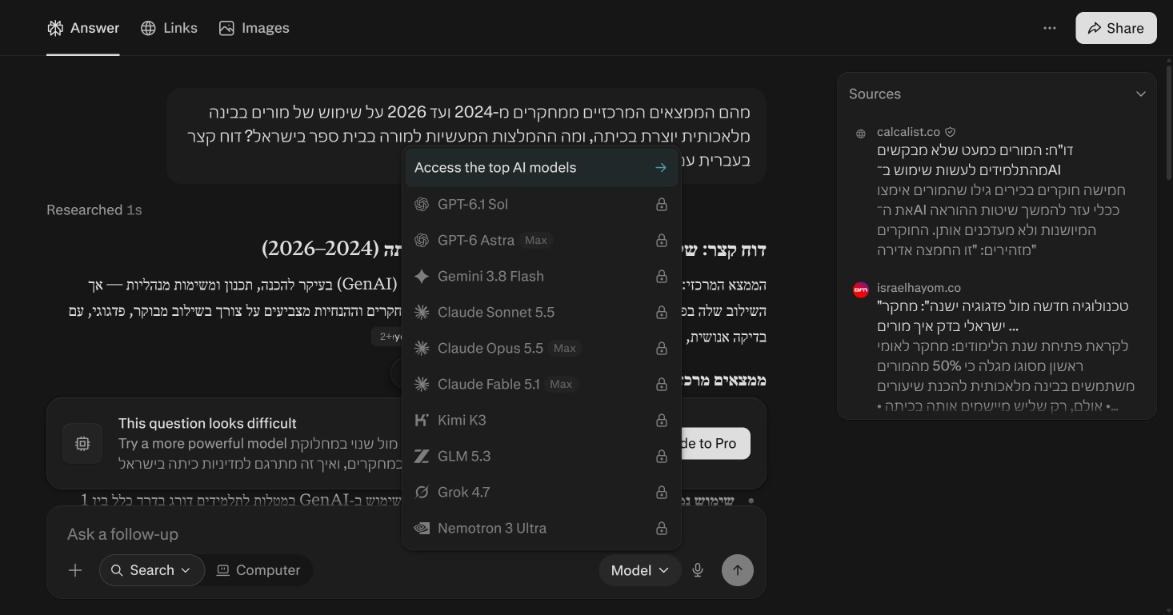Click the microphone voice input icon
1173x615 pixels.
(697, 570)
